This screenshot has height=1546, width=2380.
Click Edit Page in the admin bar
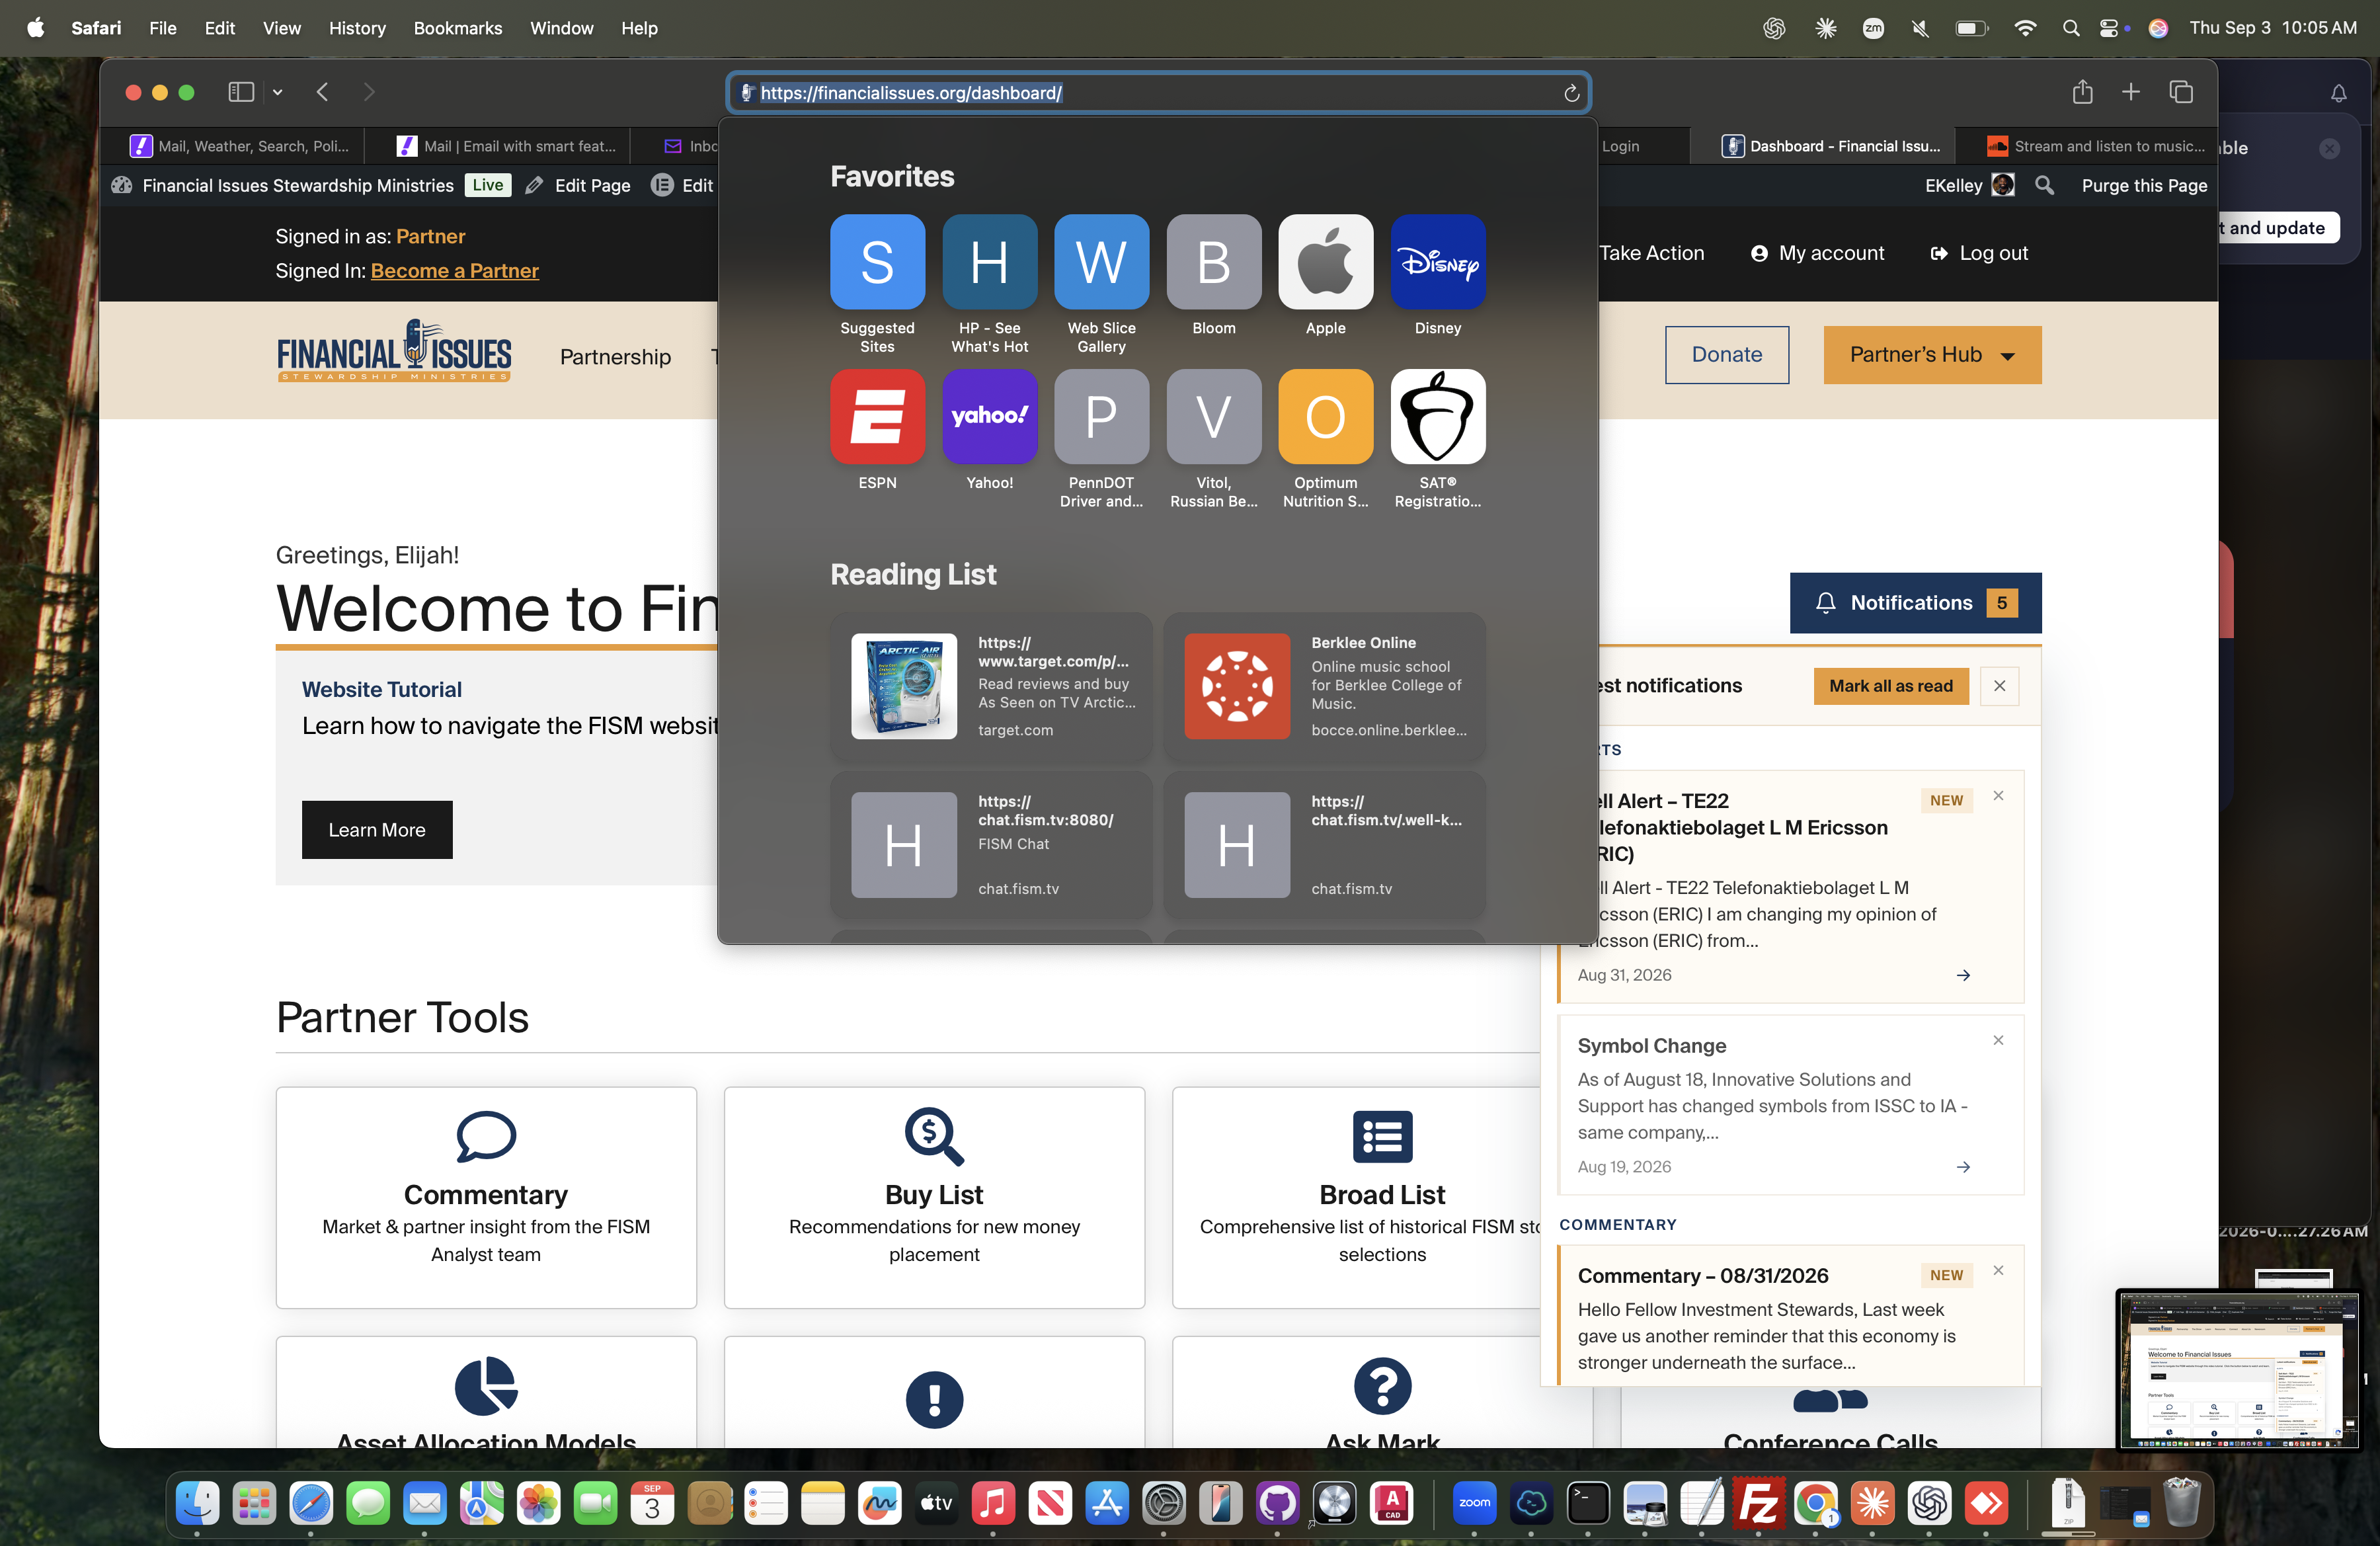tap(578, 185)
